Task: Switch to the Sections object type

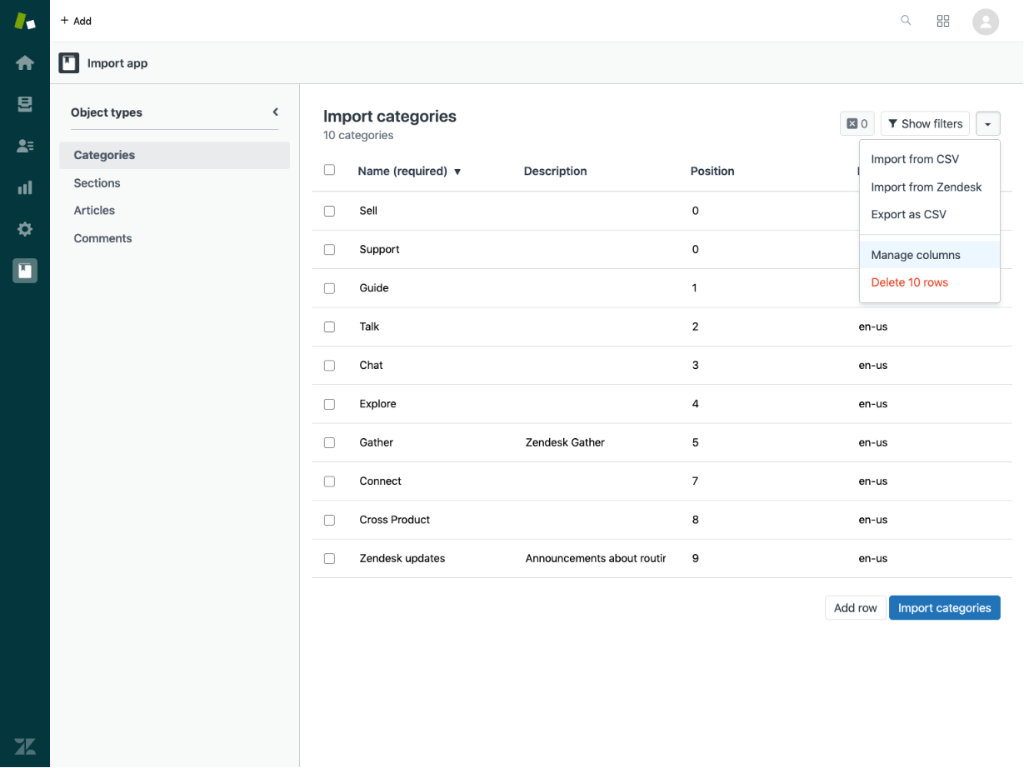Action: [x=96, y=182]
